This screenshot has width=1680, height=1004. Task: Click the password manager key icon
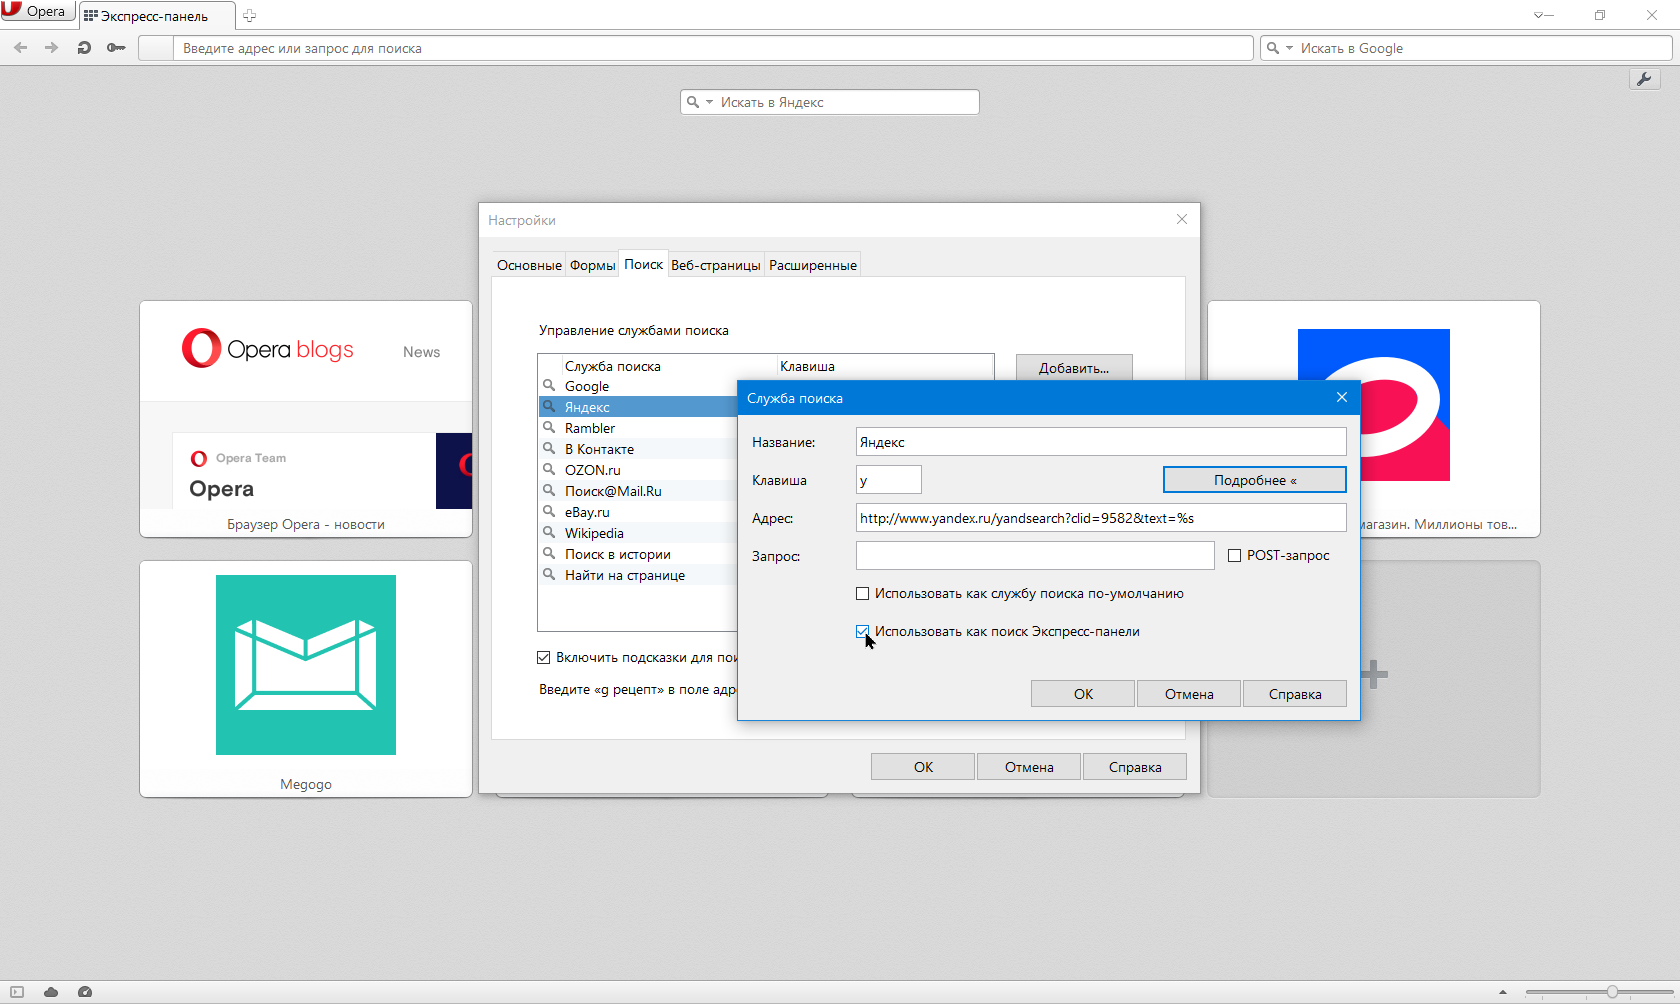click(116, 48)
